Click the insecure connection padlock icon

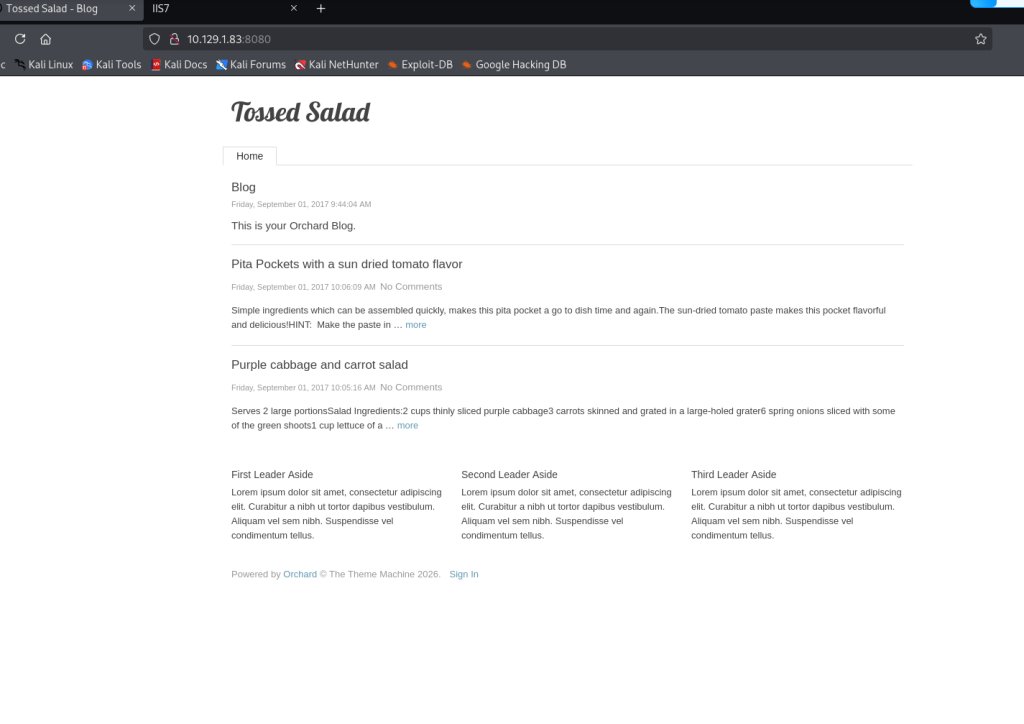coord(173,39)
